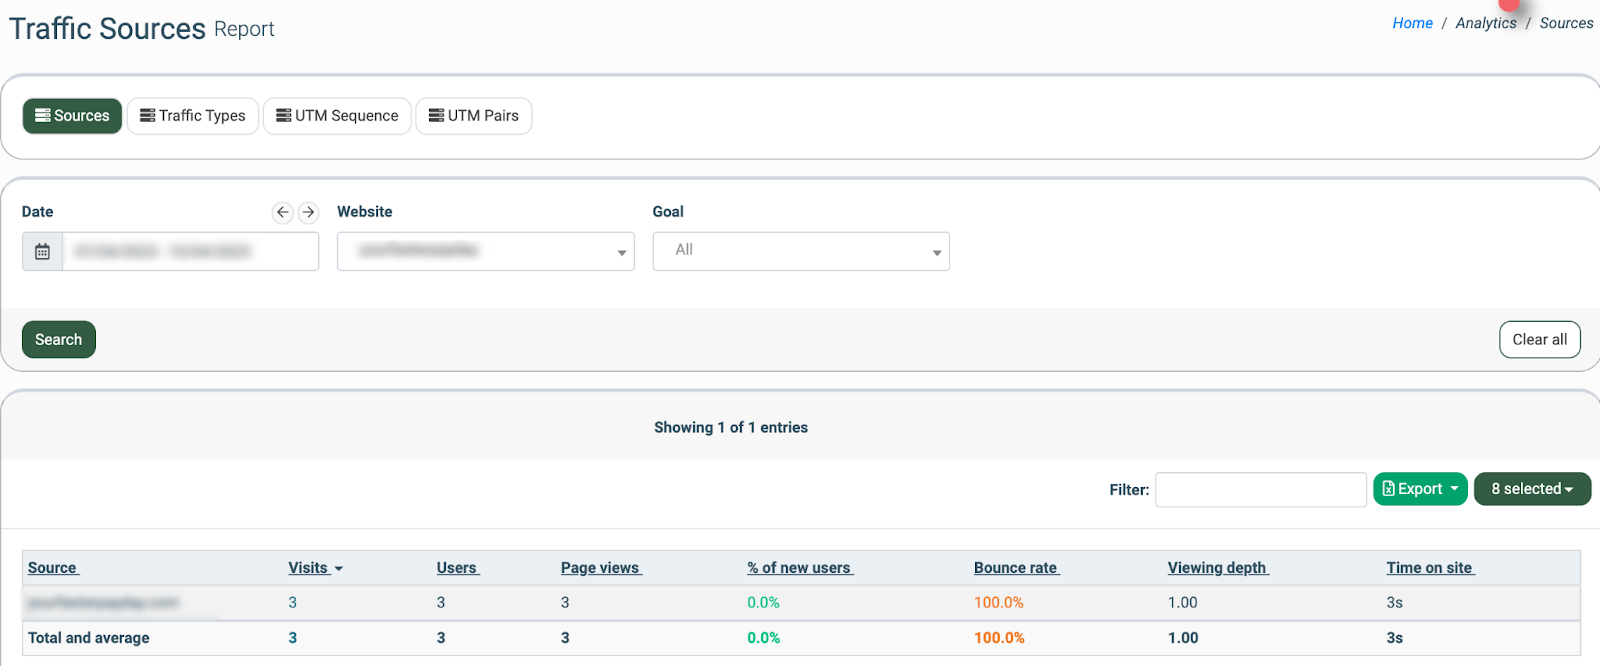The image size is (1600, 666).
Task: Open the Export dropdown menu
Action: click(x=1420, y=489)
